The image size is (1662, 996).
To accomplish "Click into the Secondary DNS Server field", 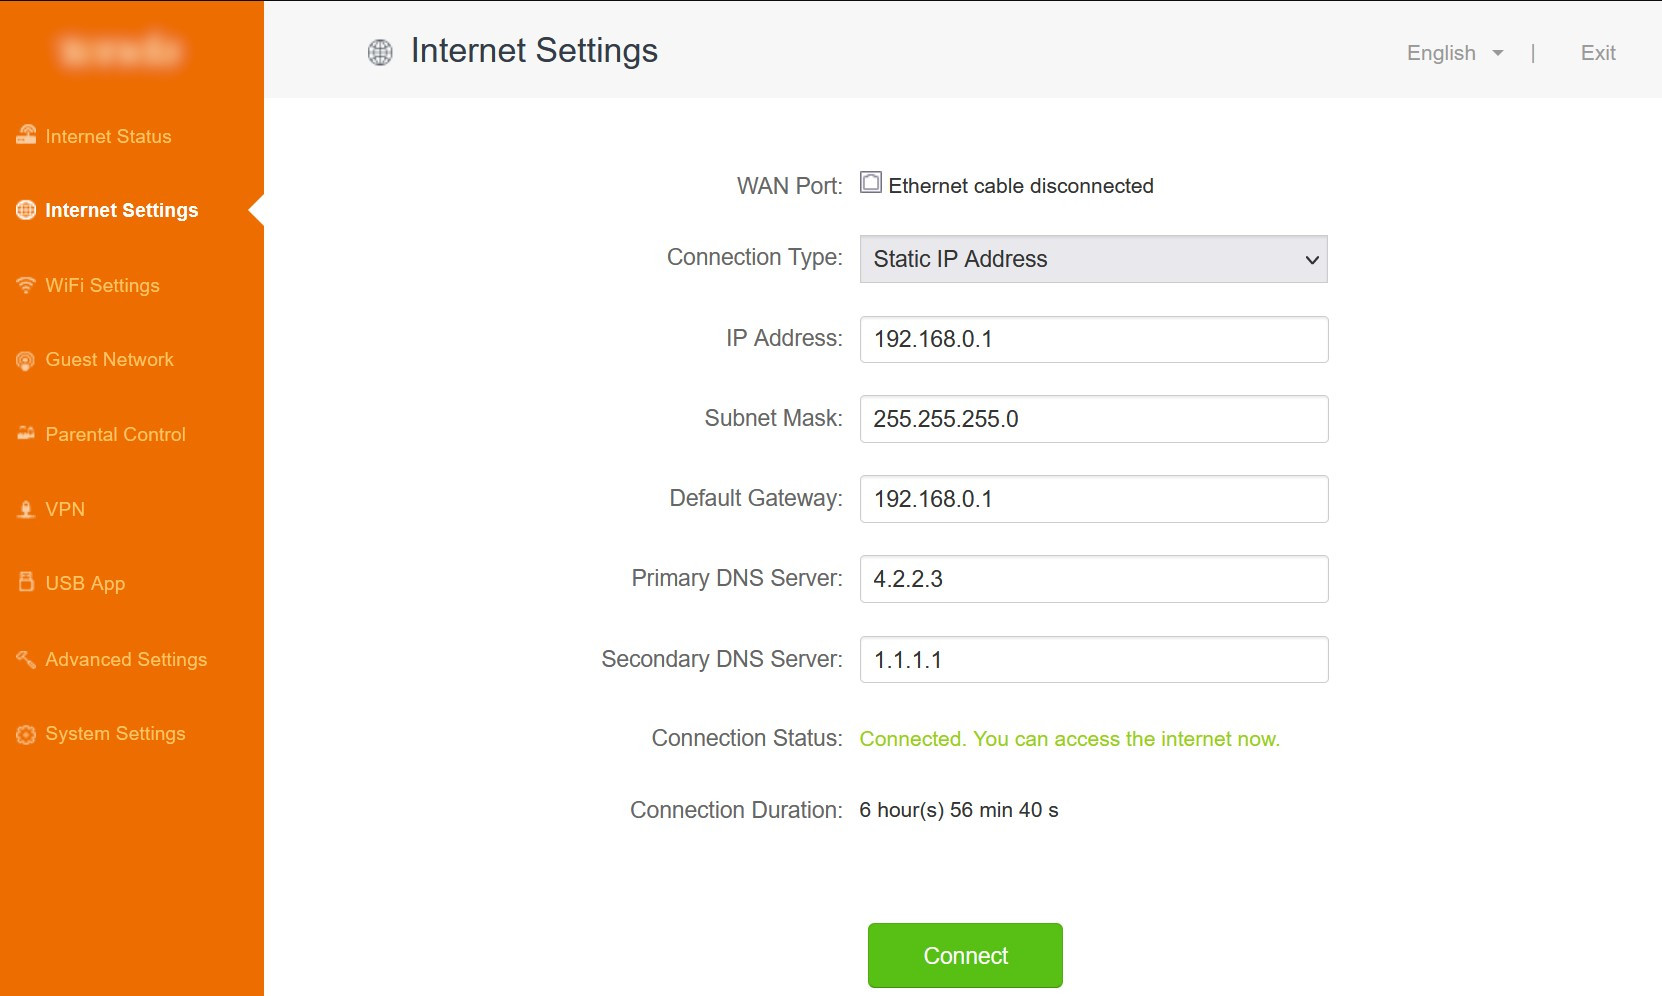I will click(1093, 660).
